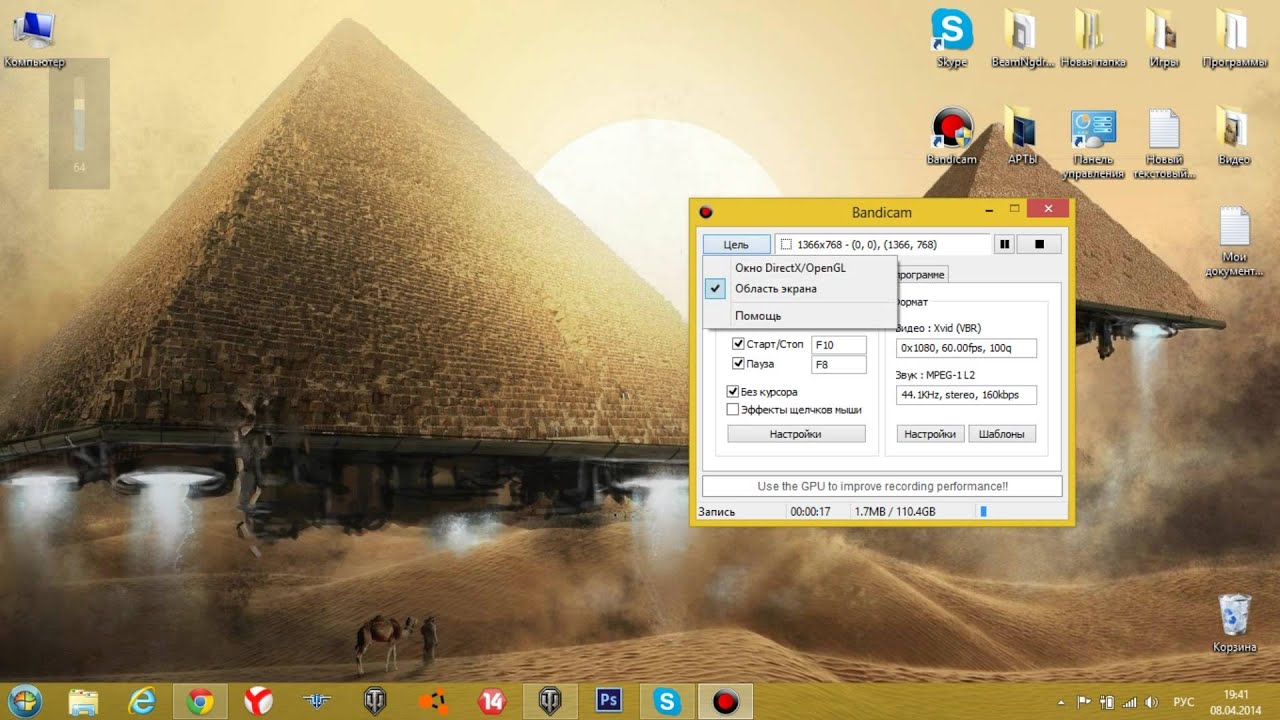Viewport: 1280px width, 720px height.
Task: Select the Новый текстовый... file icon
Action: click(1164, 143)
